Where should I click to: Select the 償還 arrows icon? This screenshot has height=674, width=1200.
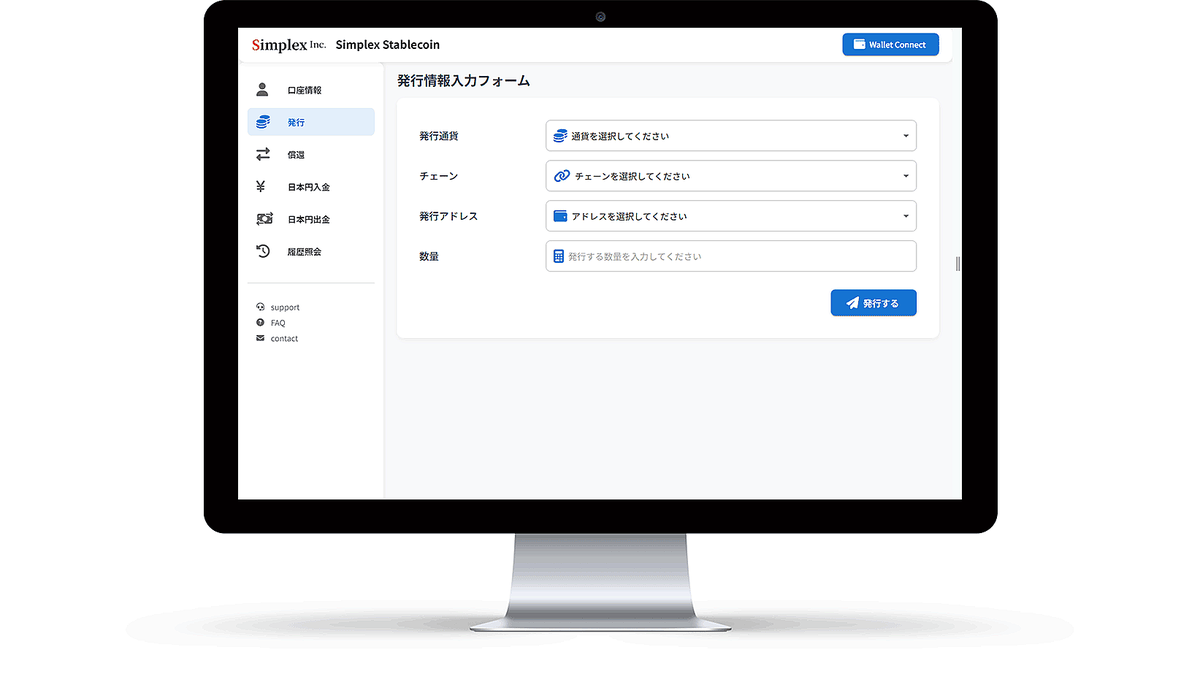pyautogui.click(x=262, y=154)
